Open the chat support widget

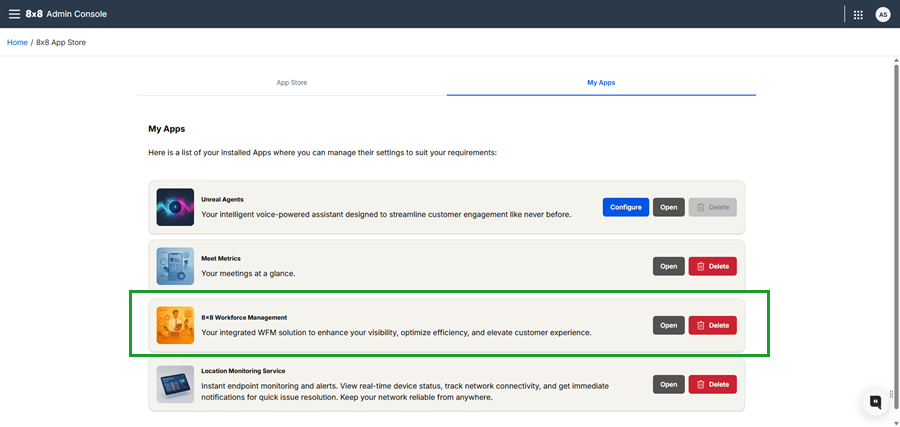point(875,401)
